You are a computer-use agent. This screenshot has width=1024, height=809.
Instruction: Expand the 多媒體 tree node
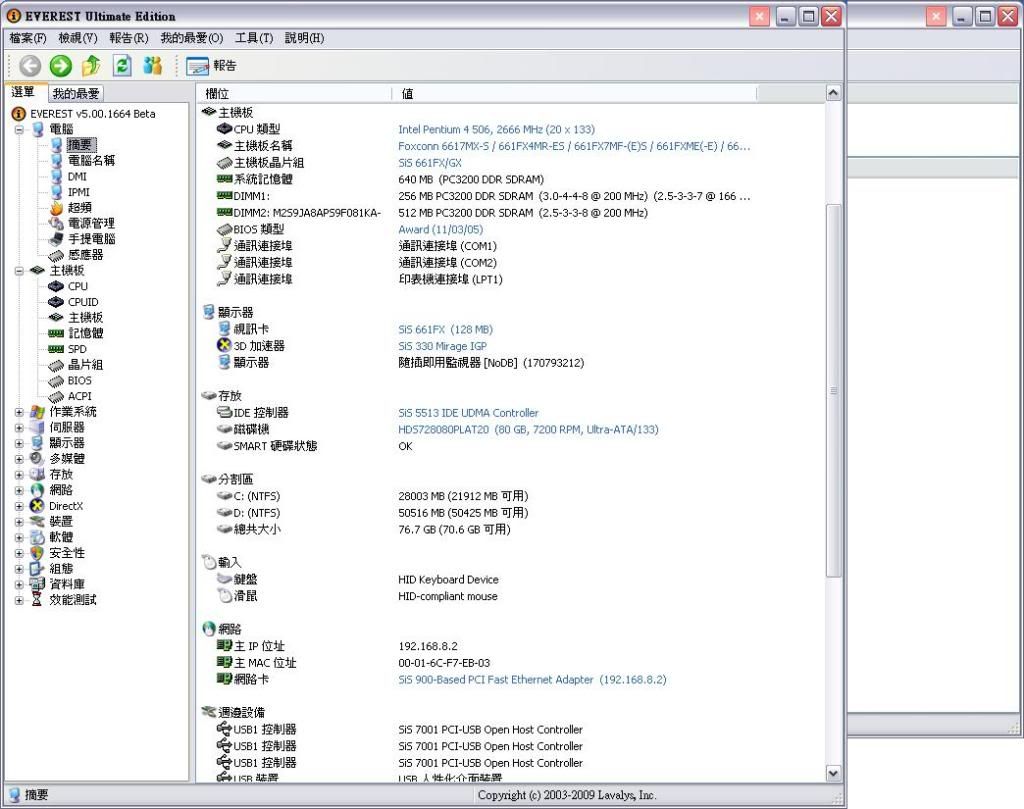(x=19, y=459)
